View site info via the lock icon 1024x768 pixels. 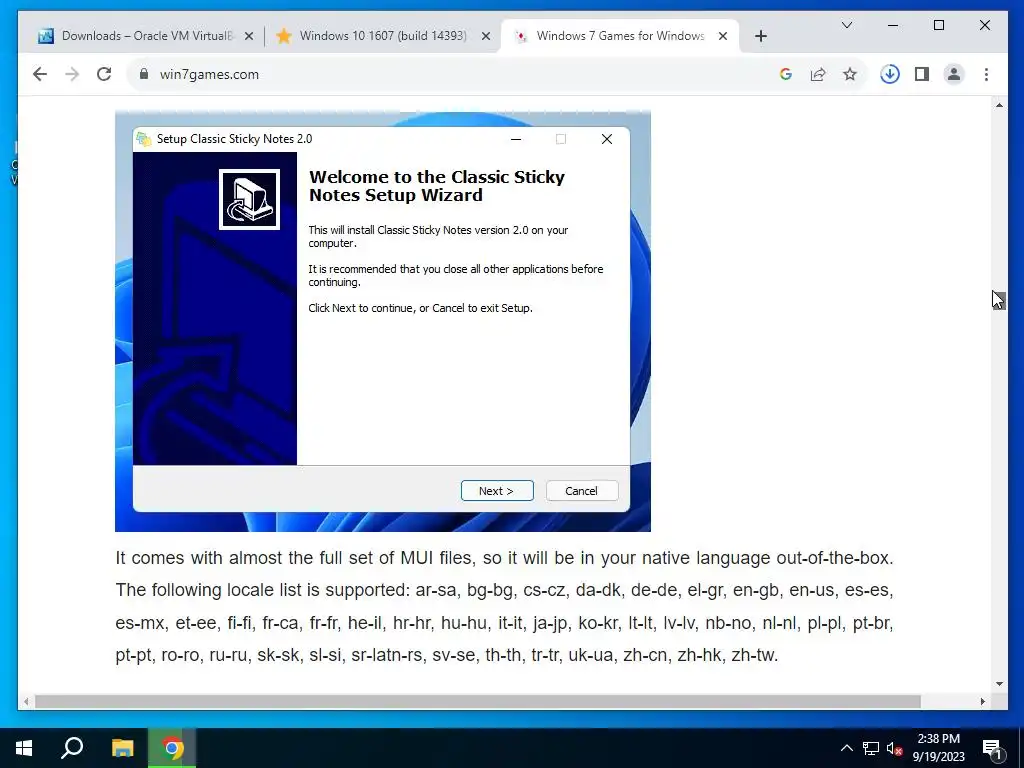point(144,74)
